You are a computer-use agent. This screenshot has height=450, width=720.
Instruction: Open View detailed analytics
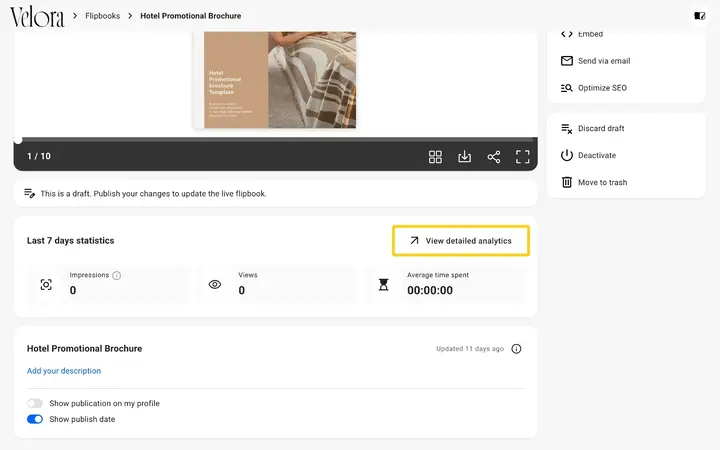click(x=461, y=241)
